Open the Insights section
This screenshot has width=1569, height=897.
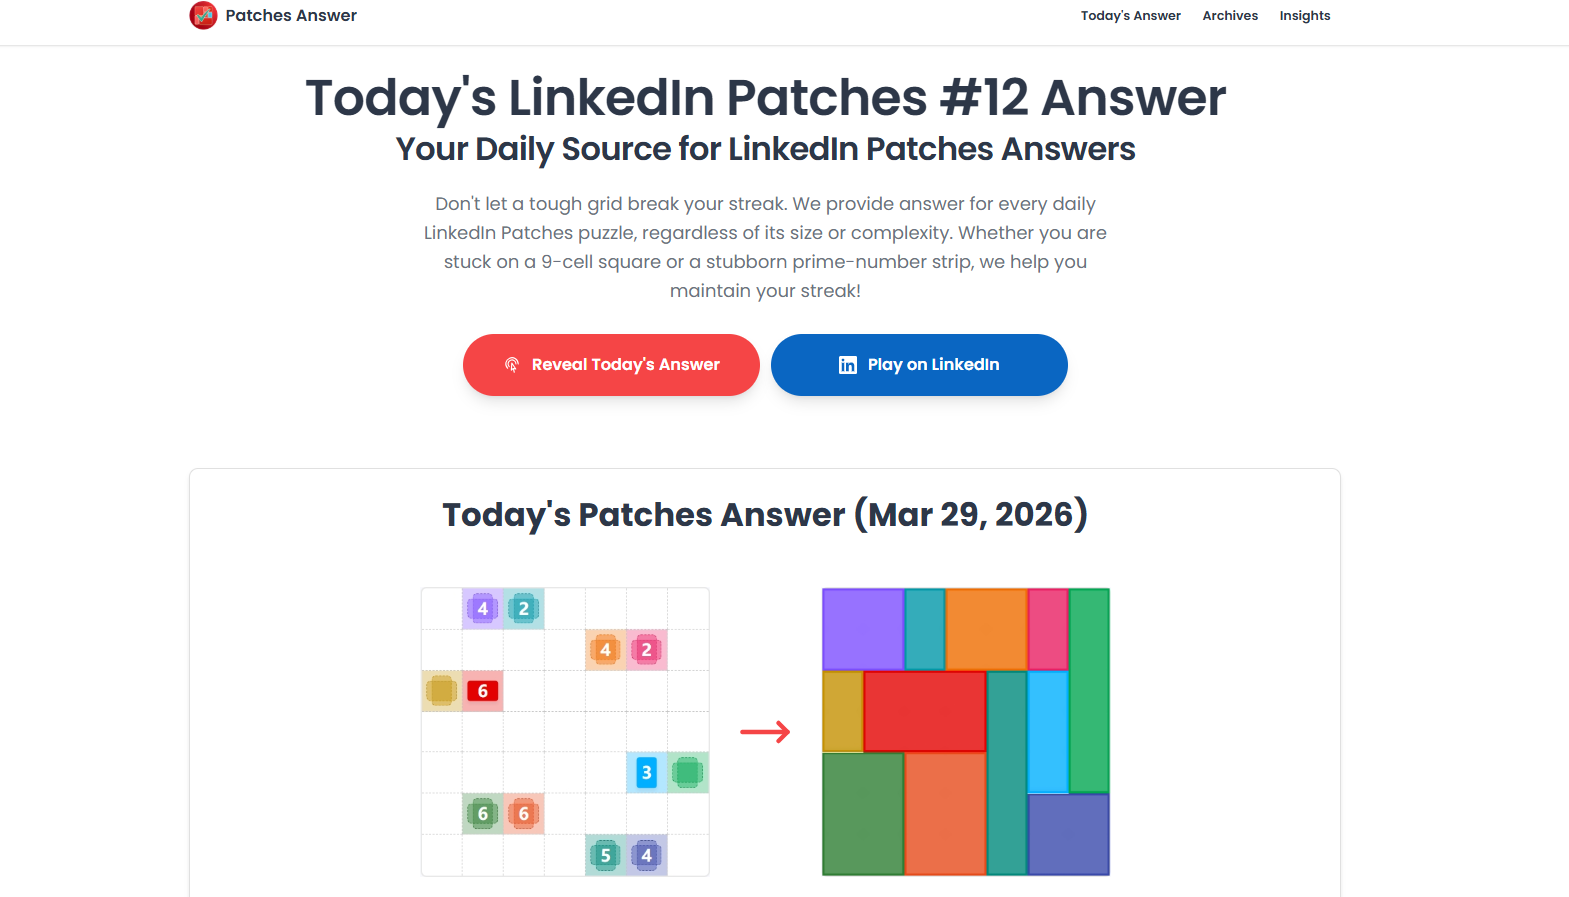(1304, 16)
